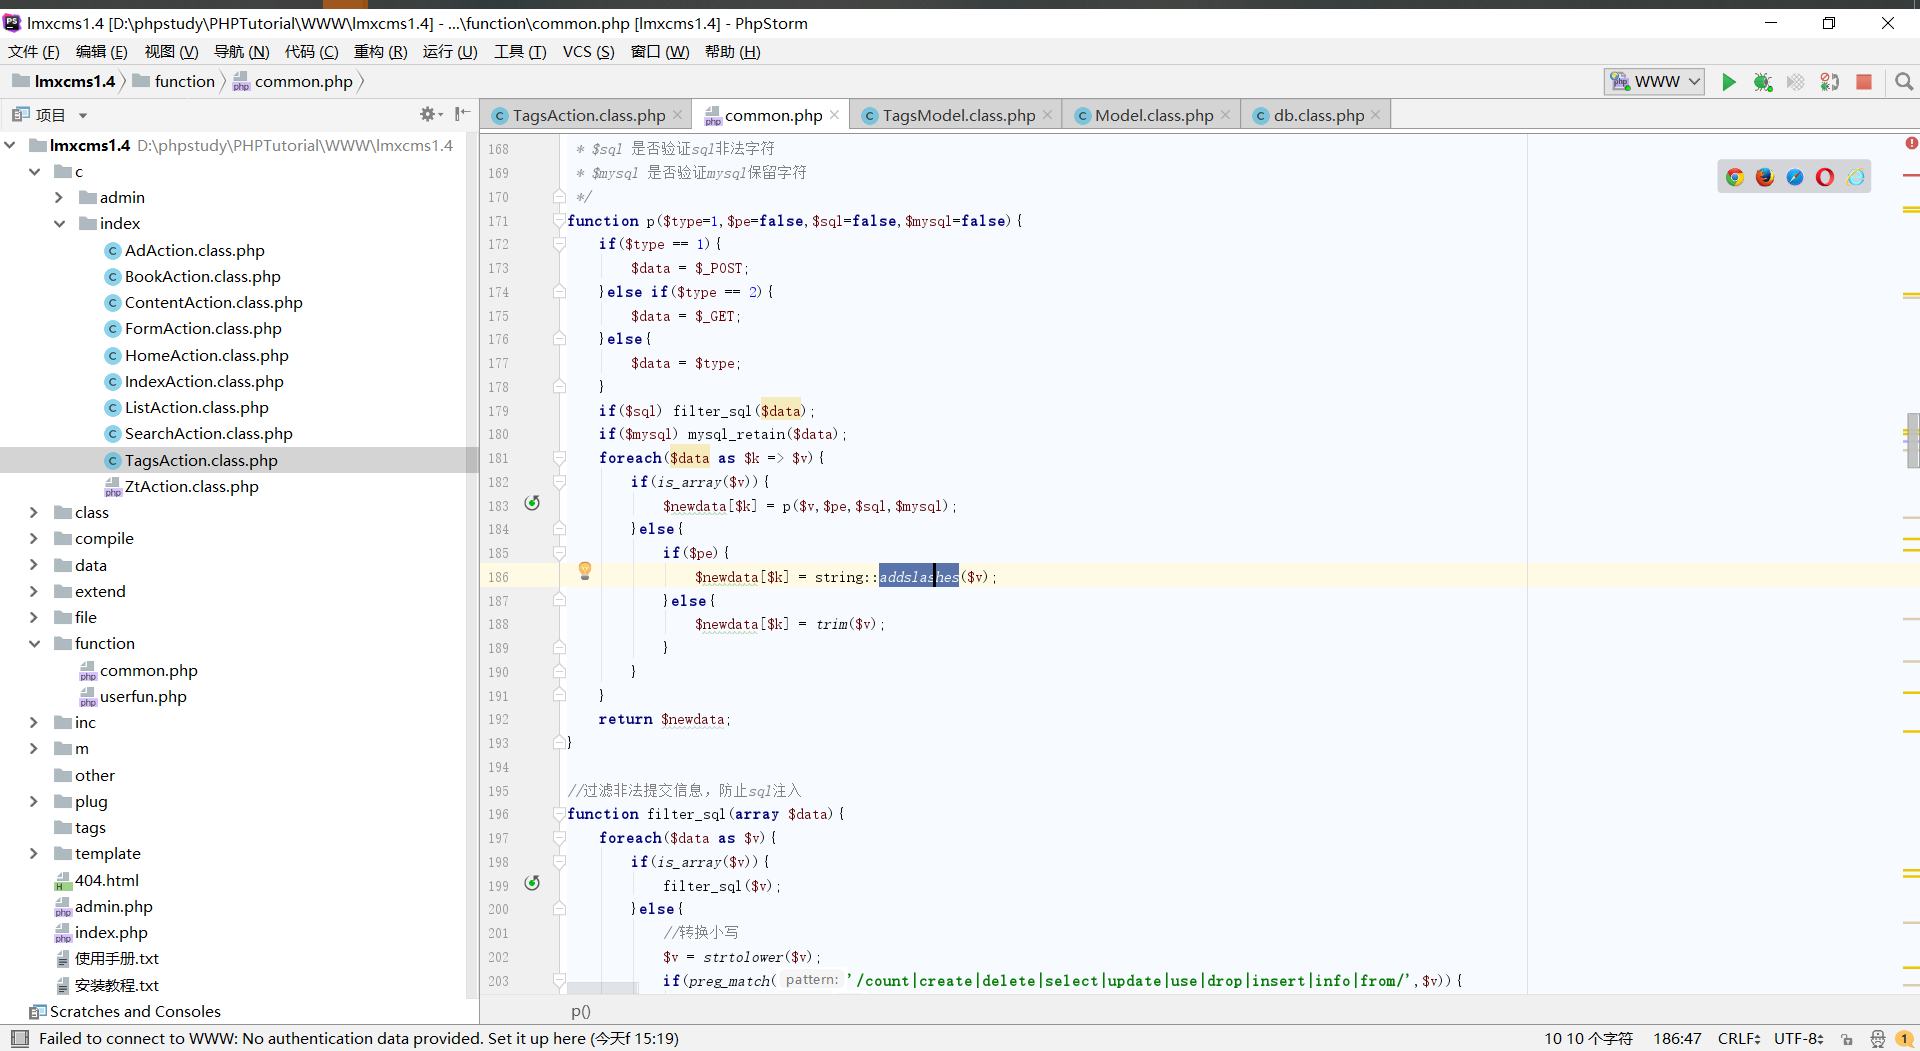This screenshot has width=1920, height=1051.
Task: Expand the template folder
Action: click(x=34, y=854)
